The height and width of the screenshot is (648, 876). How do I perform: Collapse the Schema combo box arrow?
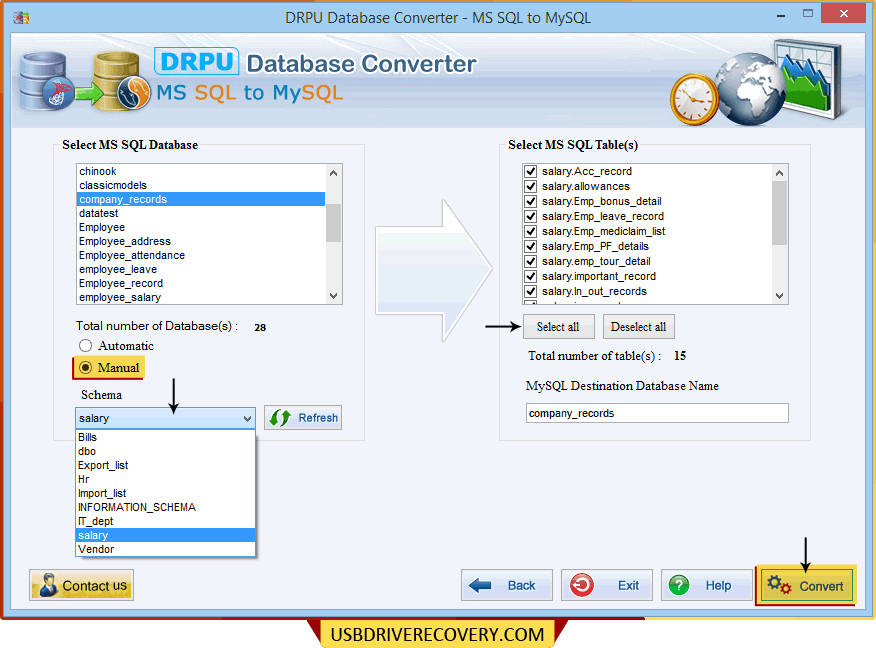click(x=247, y=418)
